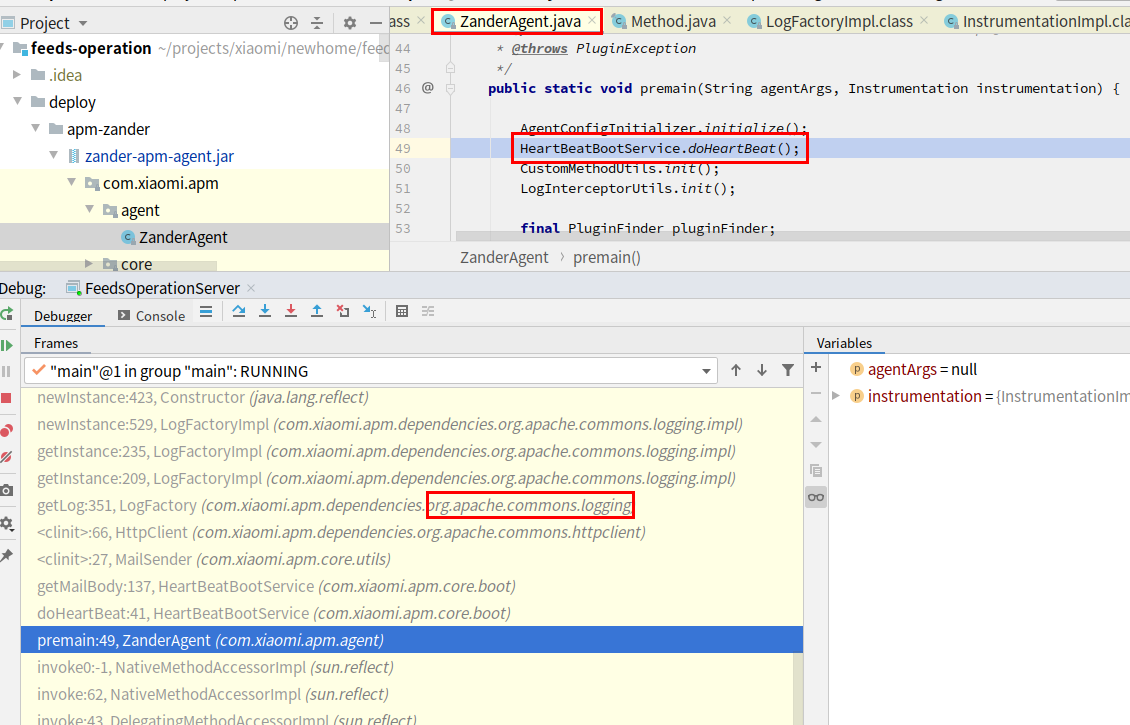Collapse zander-apm-agent.jar node
The image size is (1130, 725).
click(x=53, y=155)
